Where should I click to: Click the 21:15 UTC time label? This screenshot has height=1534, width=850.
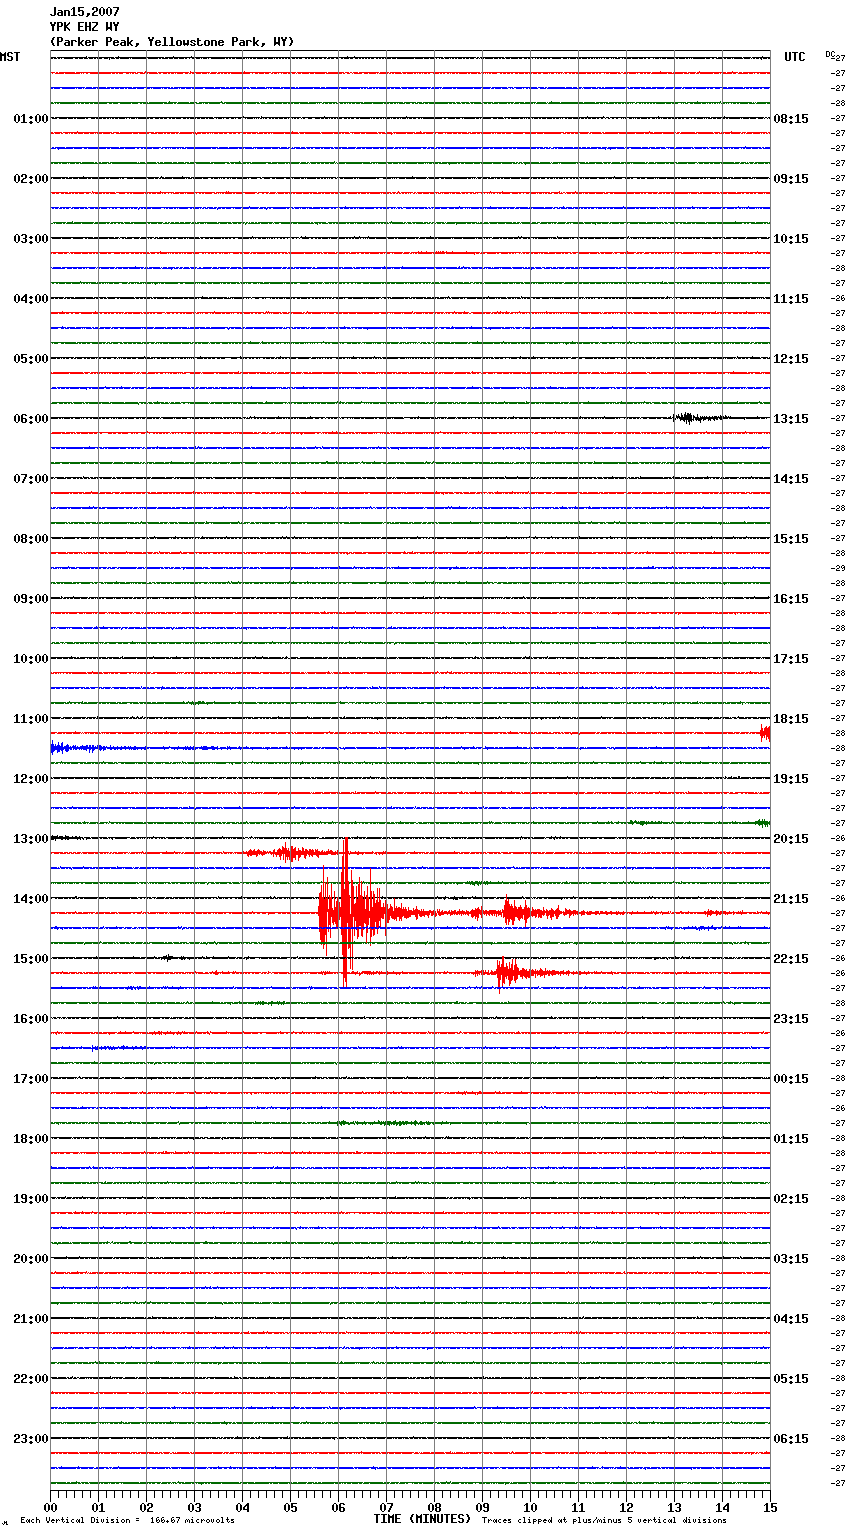point(791,899)
